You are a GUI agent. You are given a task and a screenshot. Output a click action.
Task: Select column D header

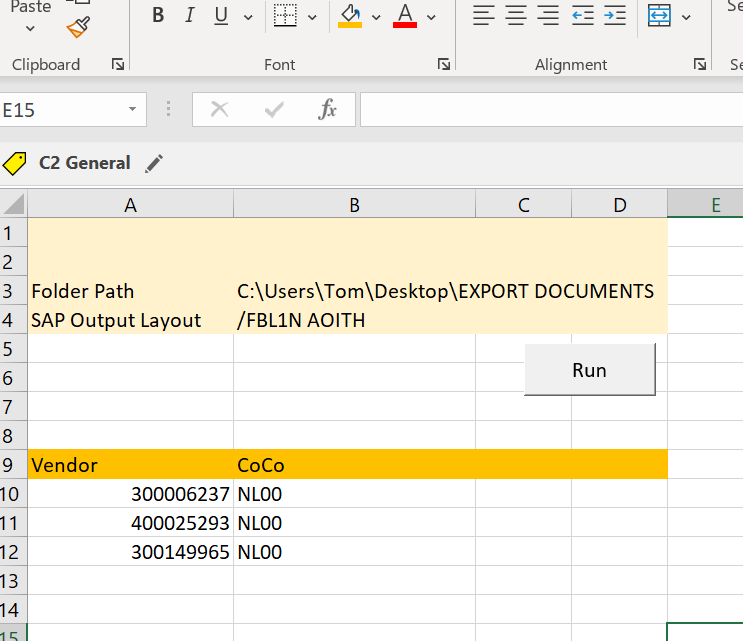620,205
